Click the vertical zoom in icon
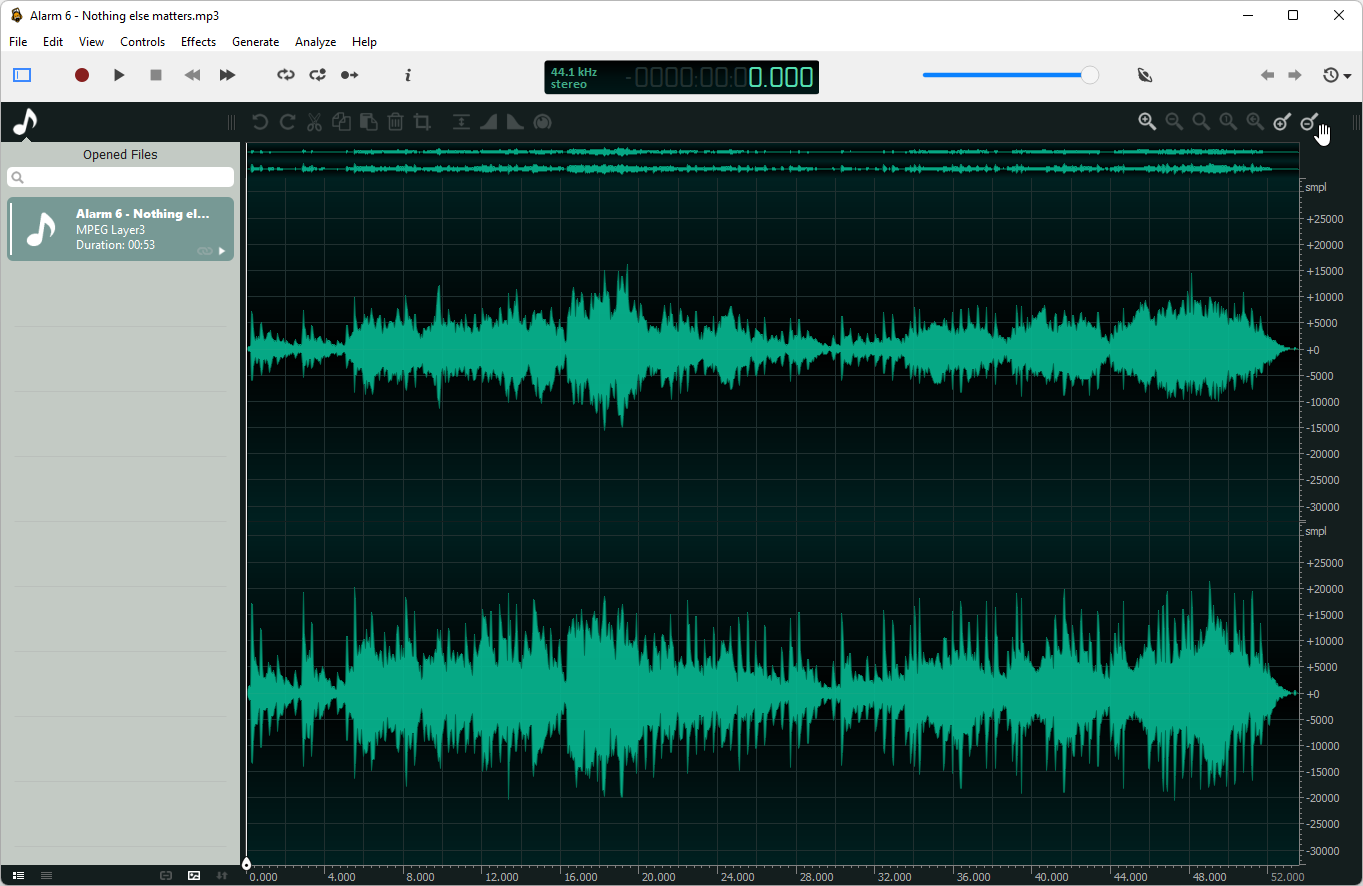The height and width of the screenshot is (886, 1363). pos(1282,122)
